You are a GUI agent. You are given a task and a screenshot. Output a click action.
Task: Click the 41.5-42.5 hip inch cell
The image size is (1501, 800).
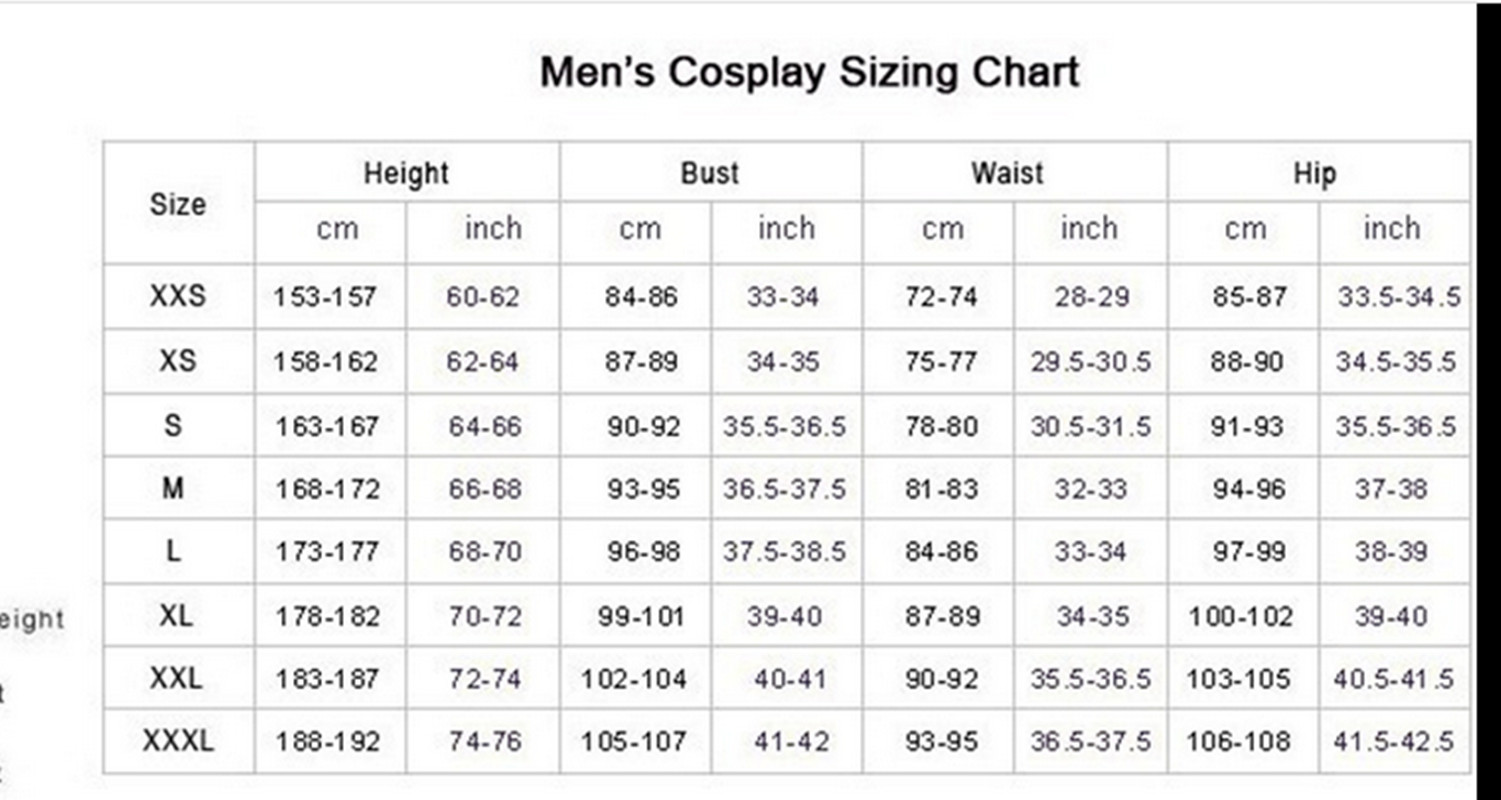tap(1394, 742)
